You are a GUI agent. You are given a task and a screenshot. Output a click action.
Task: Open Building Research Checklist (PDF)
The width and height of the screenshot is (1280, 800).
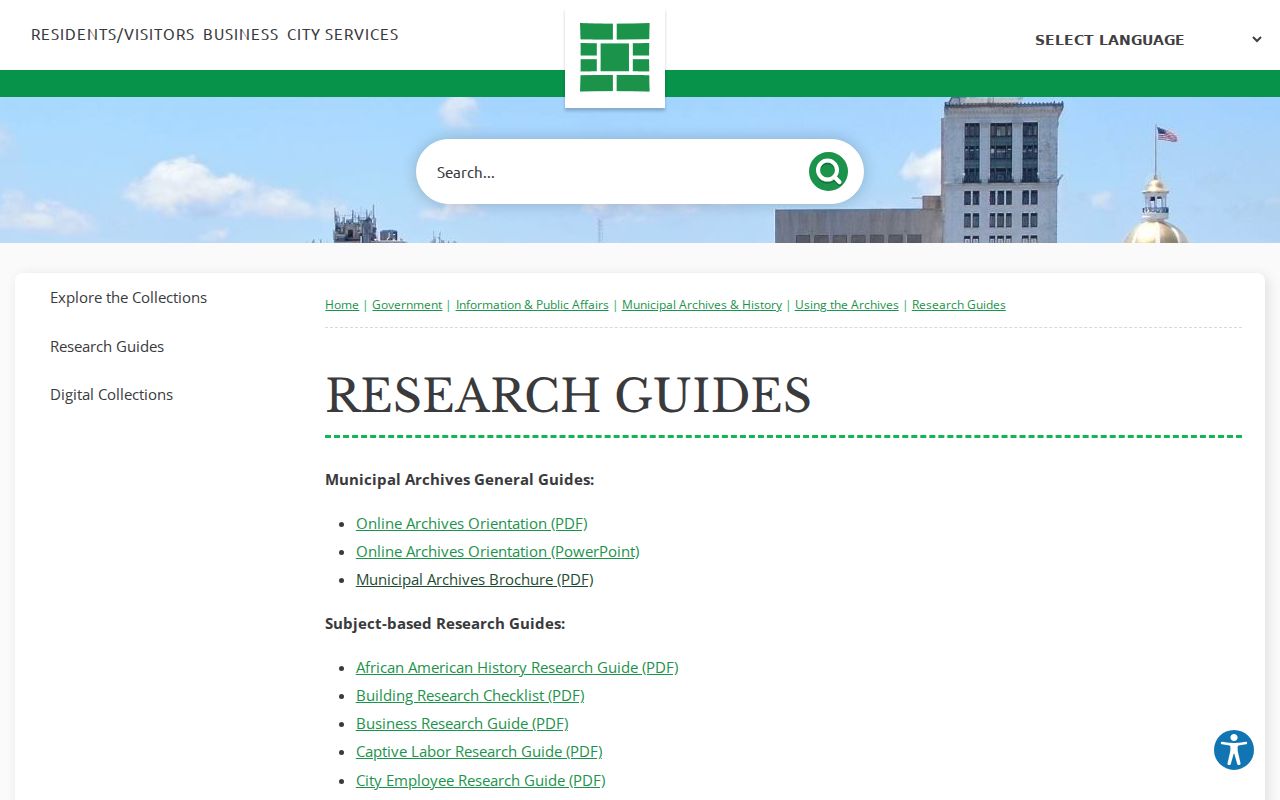click(470, 696)
